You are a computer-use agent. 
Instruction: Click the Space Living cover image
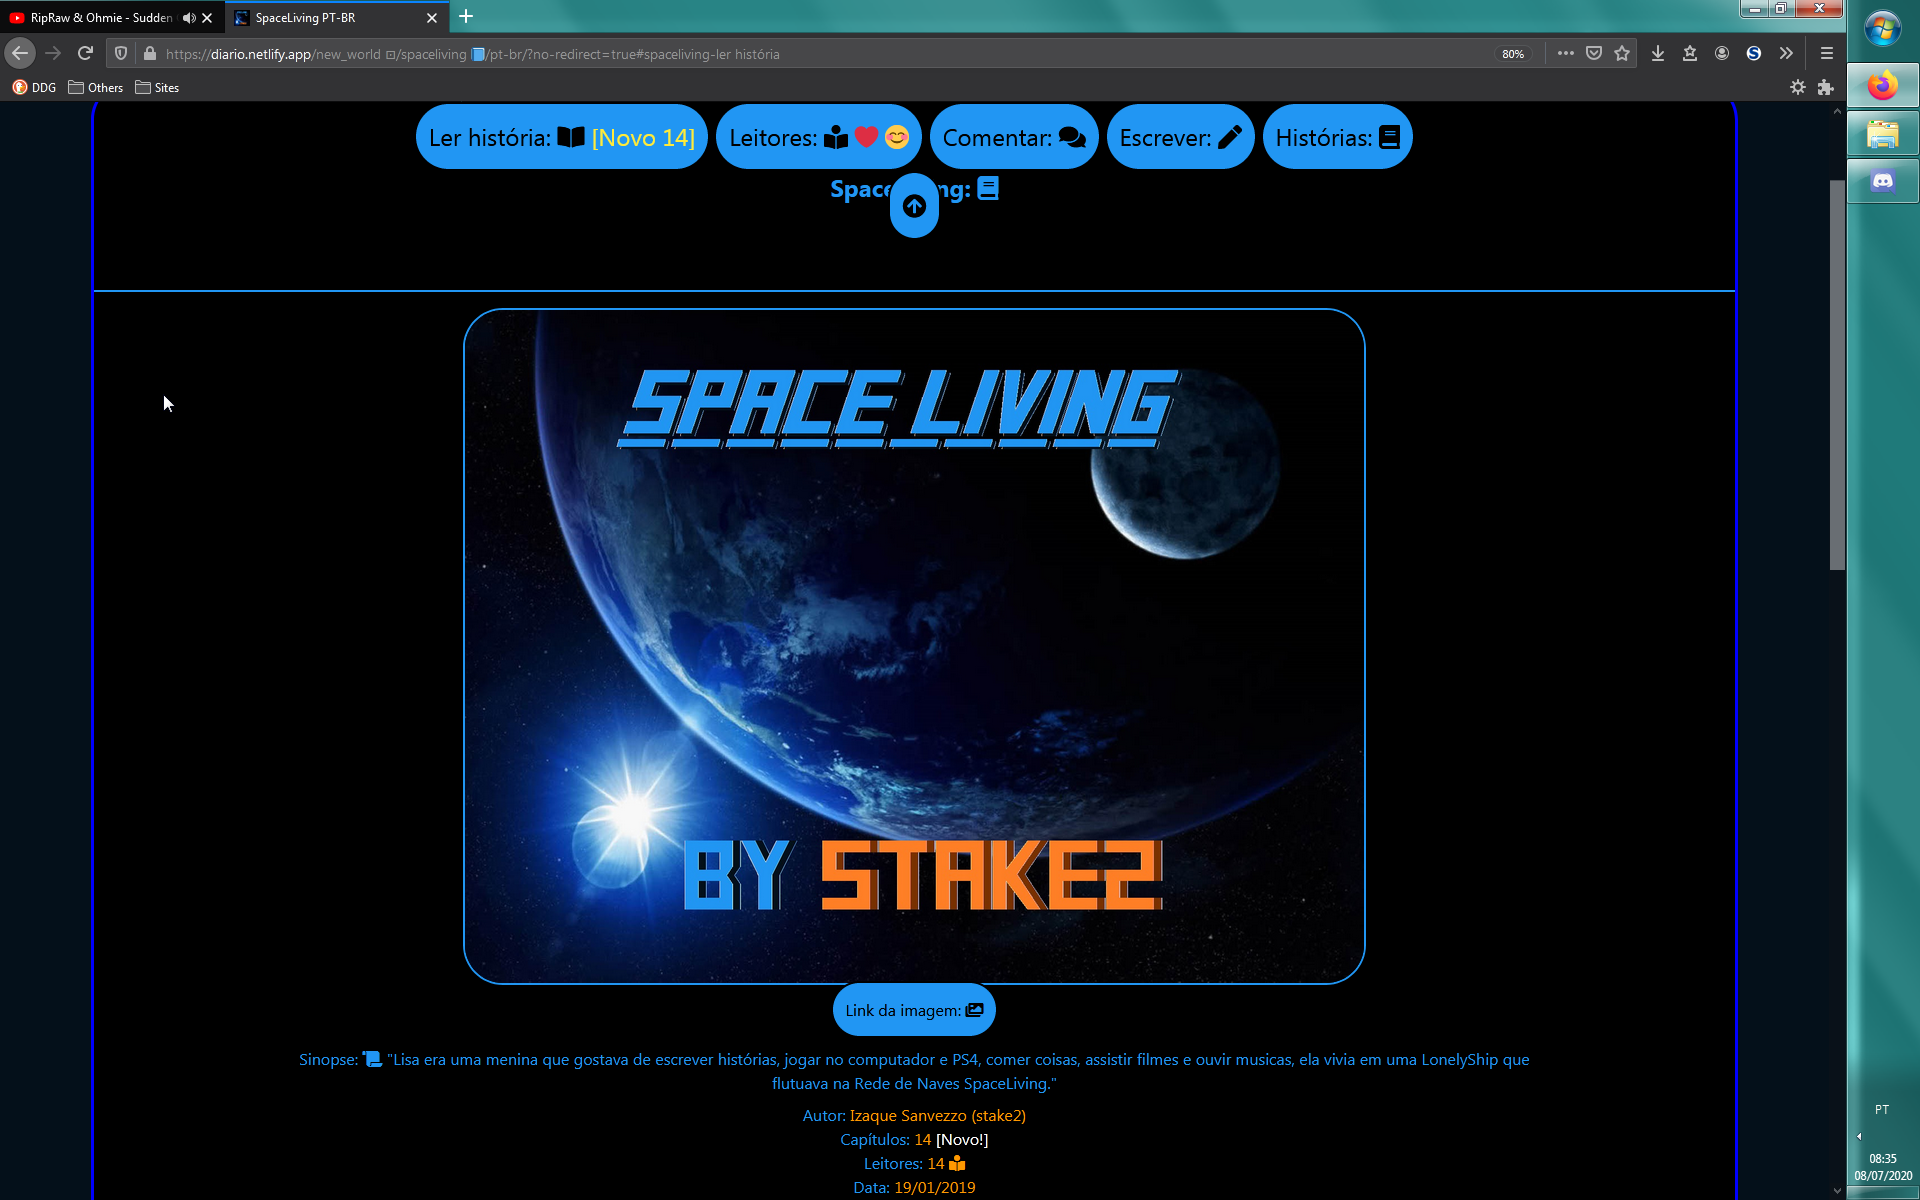(x=914, y=646)
